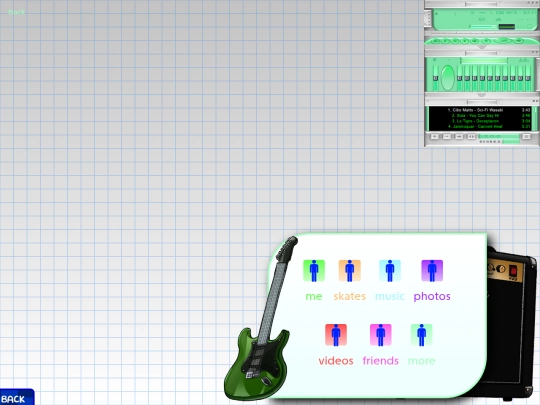Select the second playlist track (3:46)
This screenshot has width=540, height=405.
coord(480,115)
